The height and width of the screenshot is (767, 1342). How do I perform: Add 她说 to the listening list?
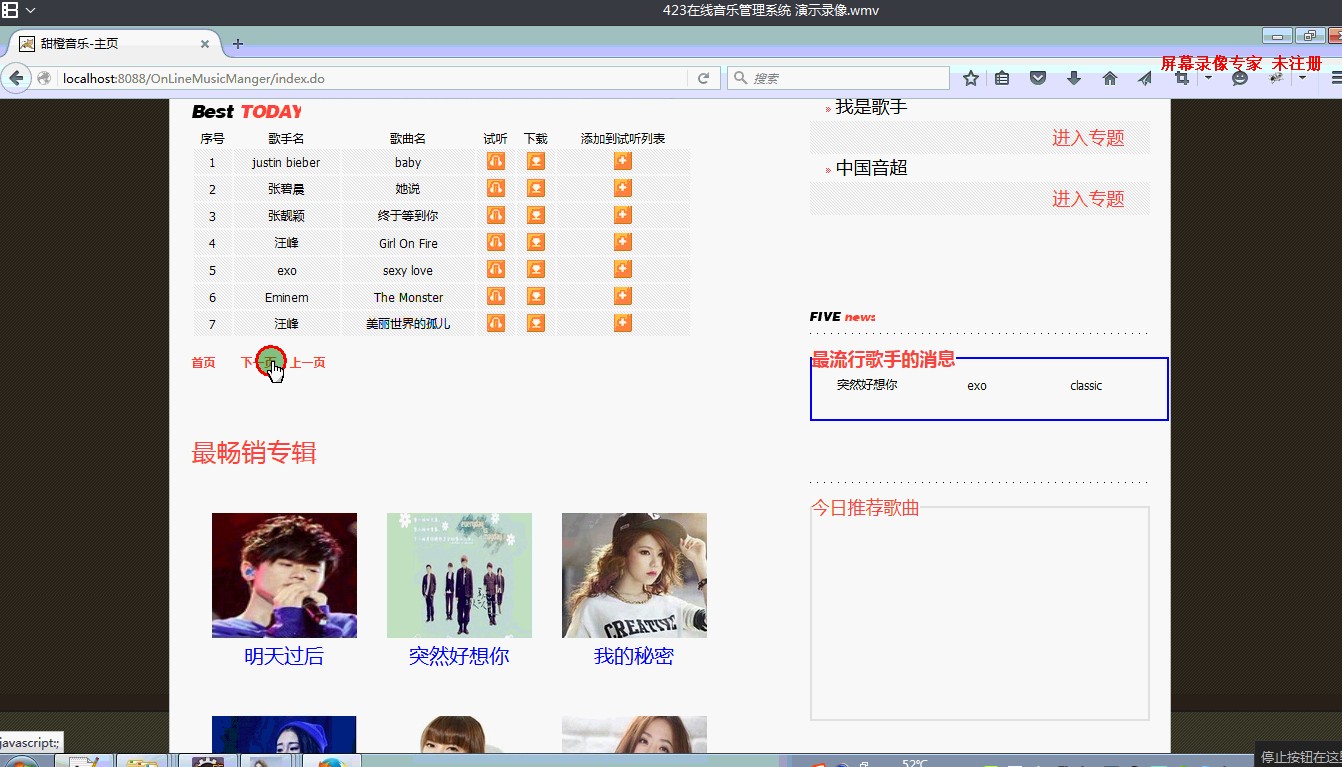(x=622, y=188)
